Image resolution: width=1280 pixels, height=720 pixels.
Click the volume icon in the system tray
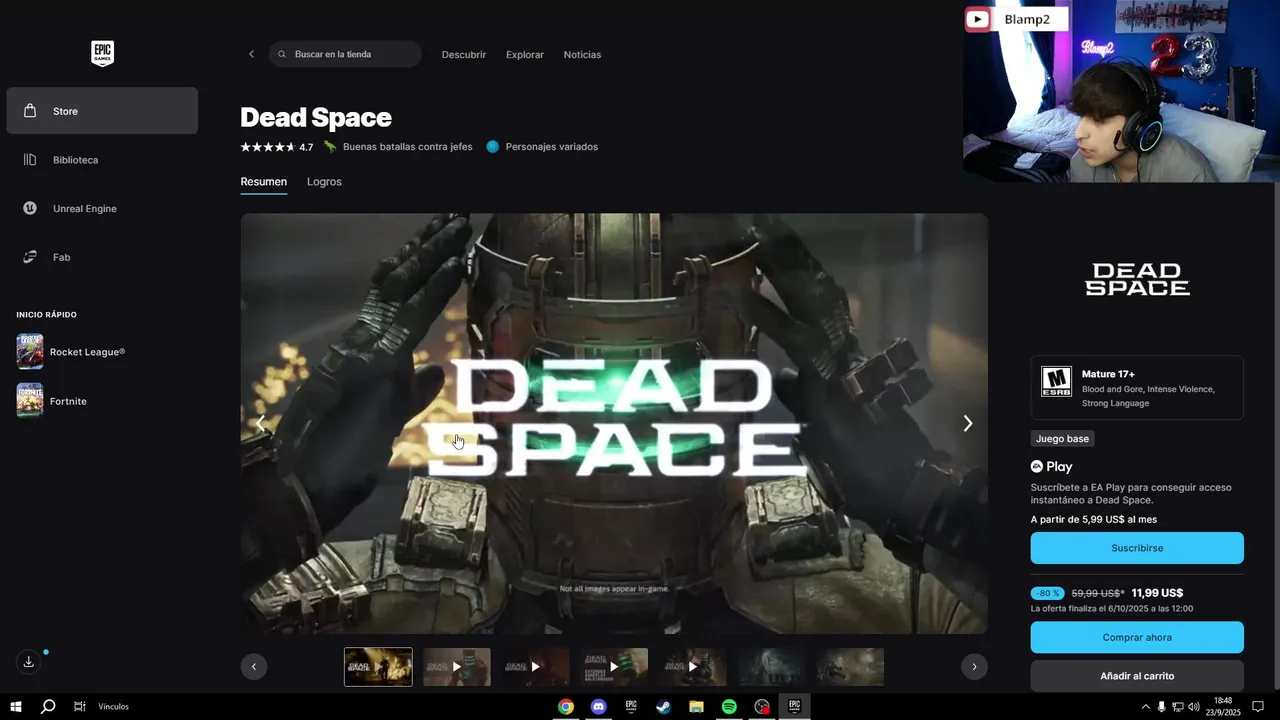click(1194, 707)
